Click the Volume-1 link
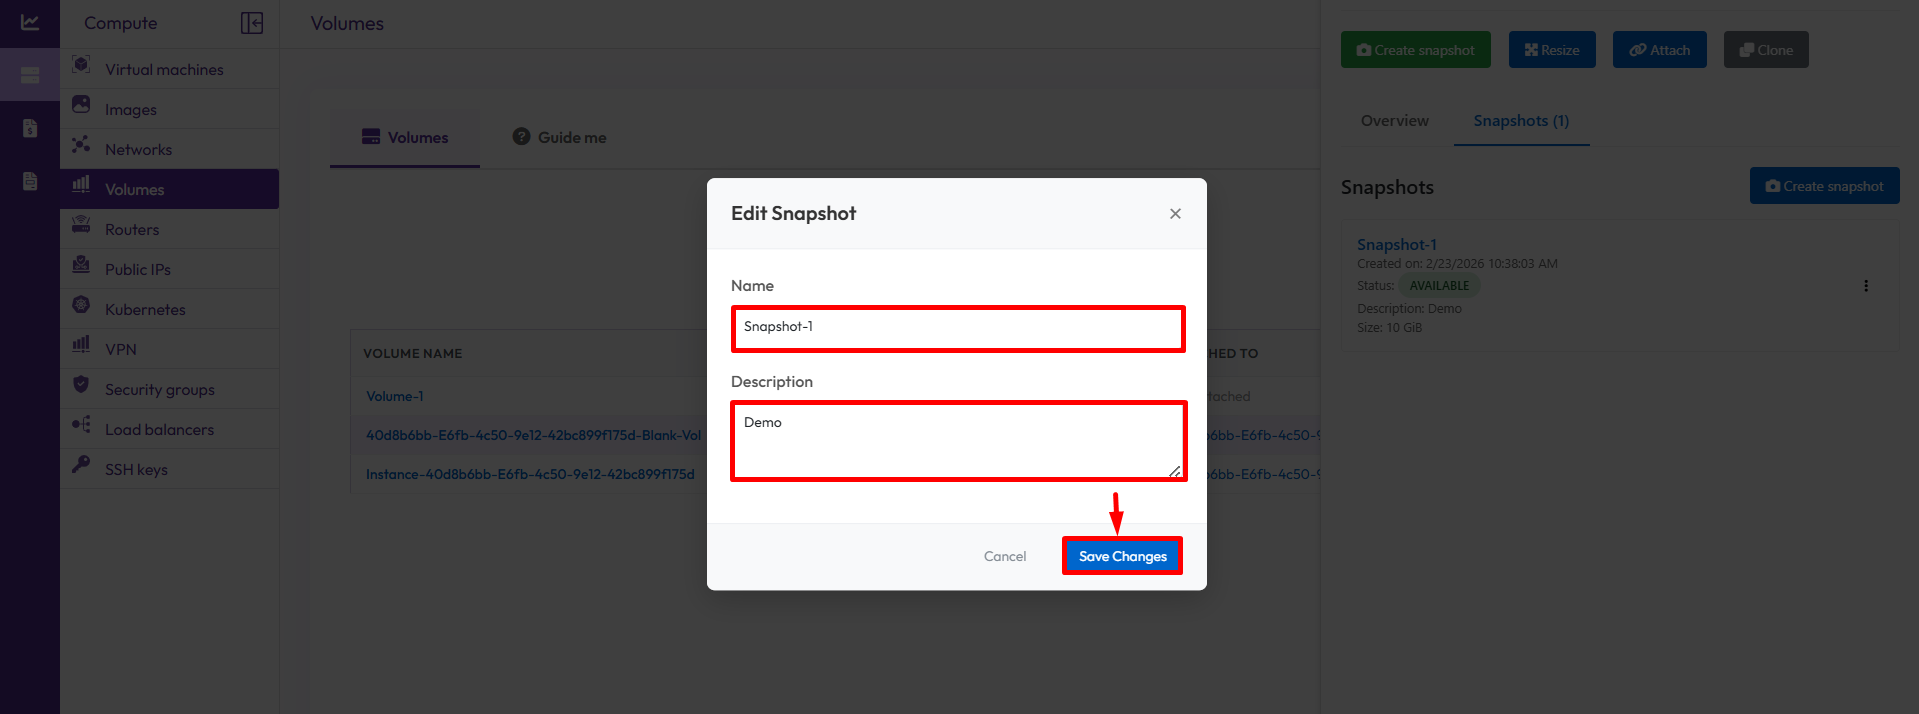Screen dimensions: 1919x714 point(394,397)
